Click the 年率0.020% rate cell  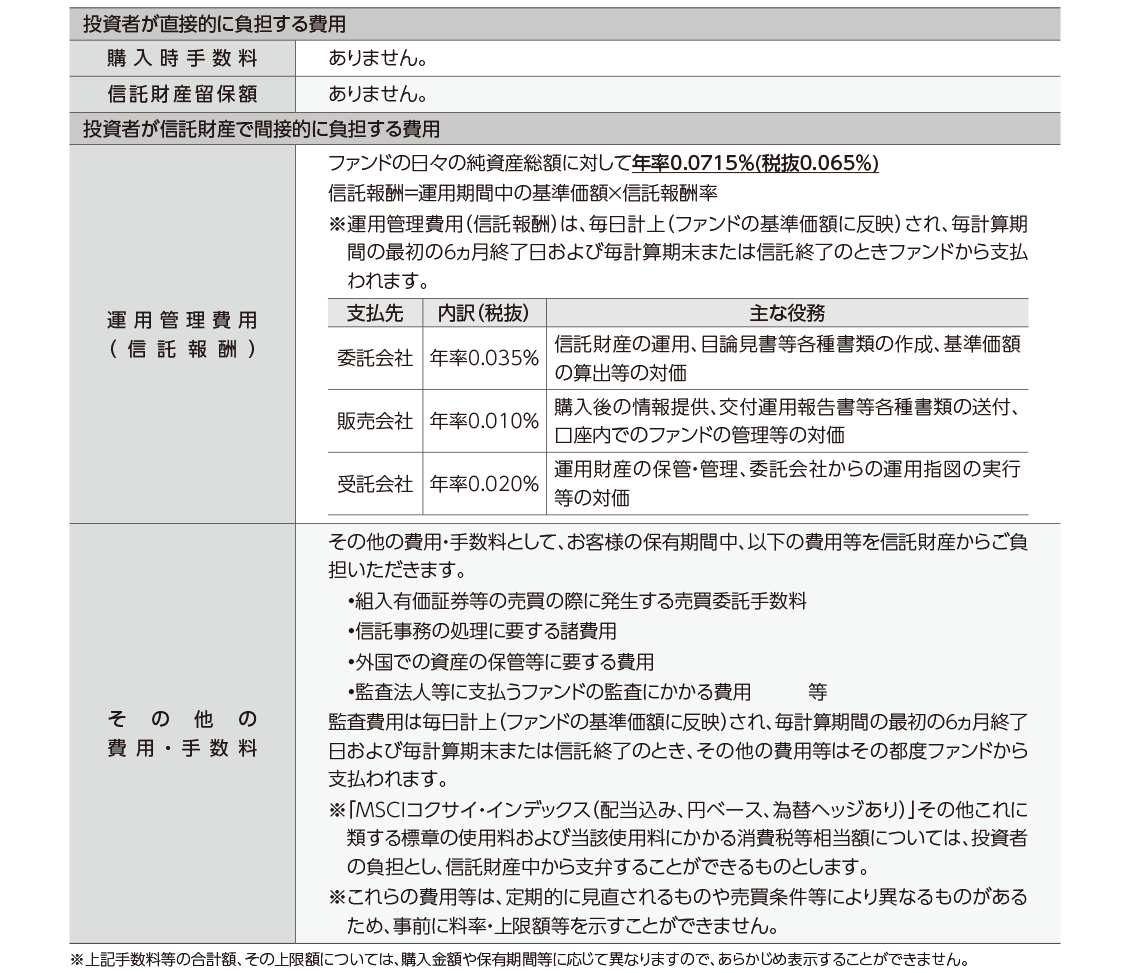click(484, 484)
